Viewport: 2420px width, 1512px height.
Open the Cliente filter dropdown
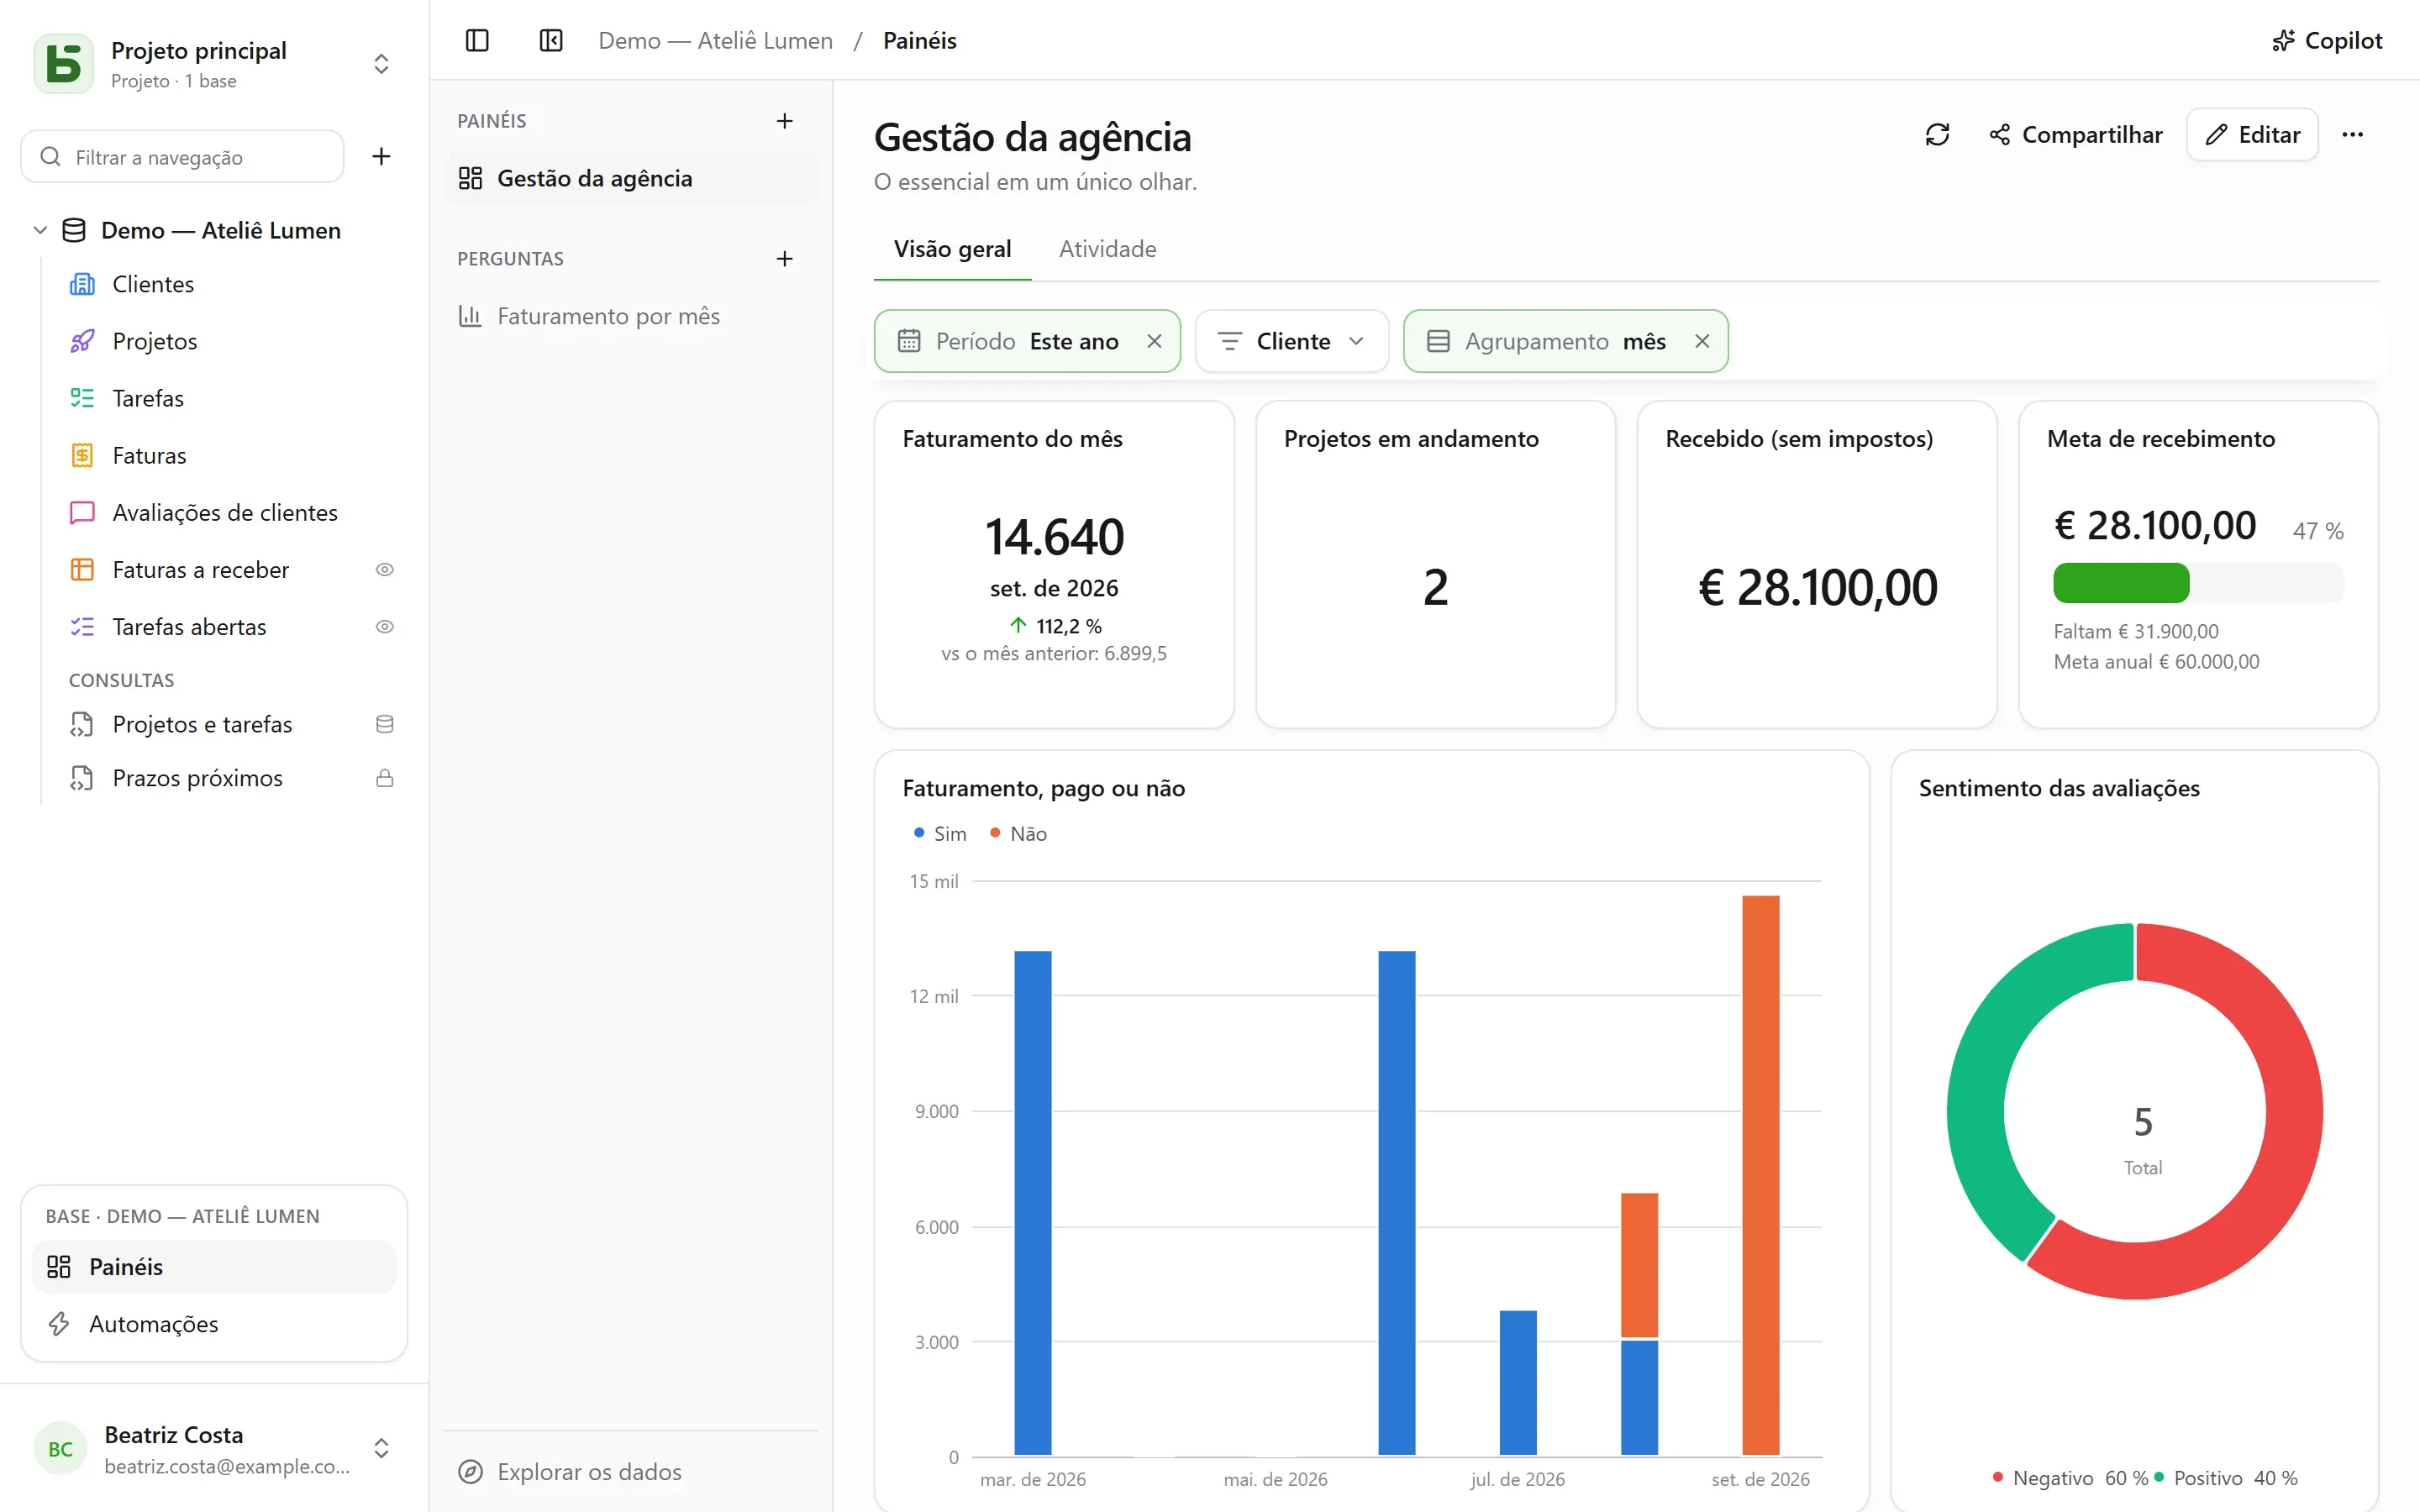[x=1291, y=341]
